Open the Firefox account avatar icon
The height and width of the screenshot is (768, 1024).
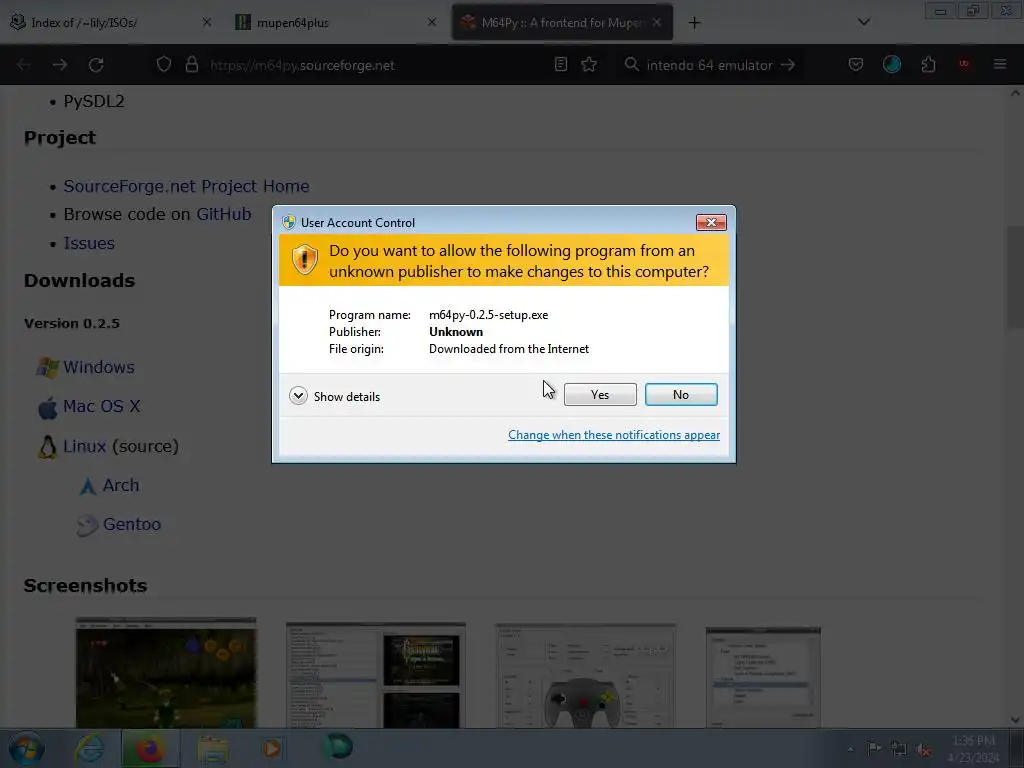coord(891,64)
